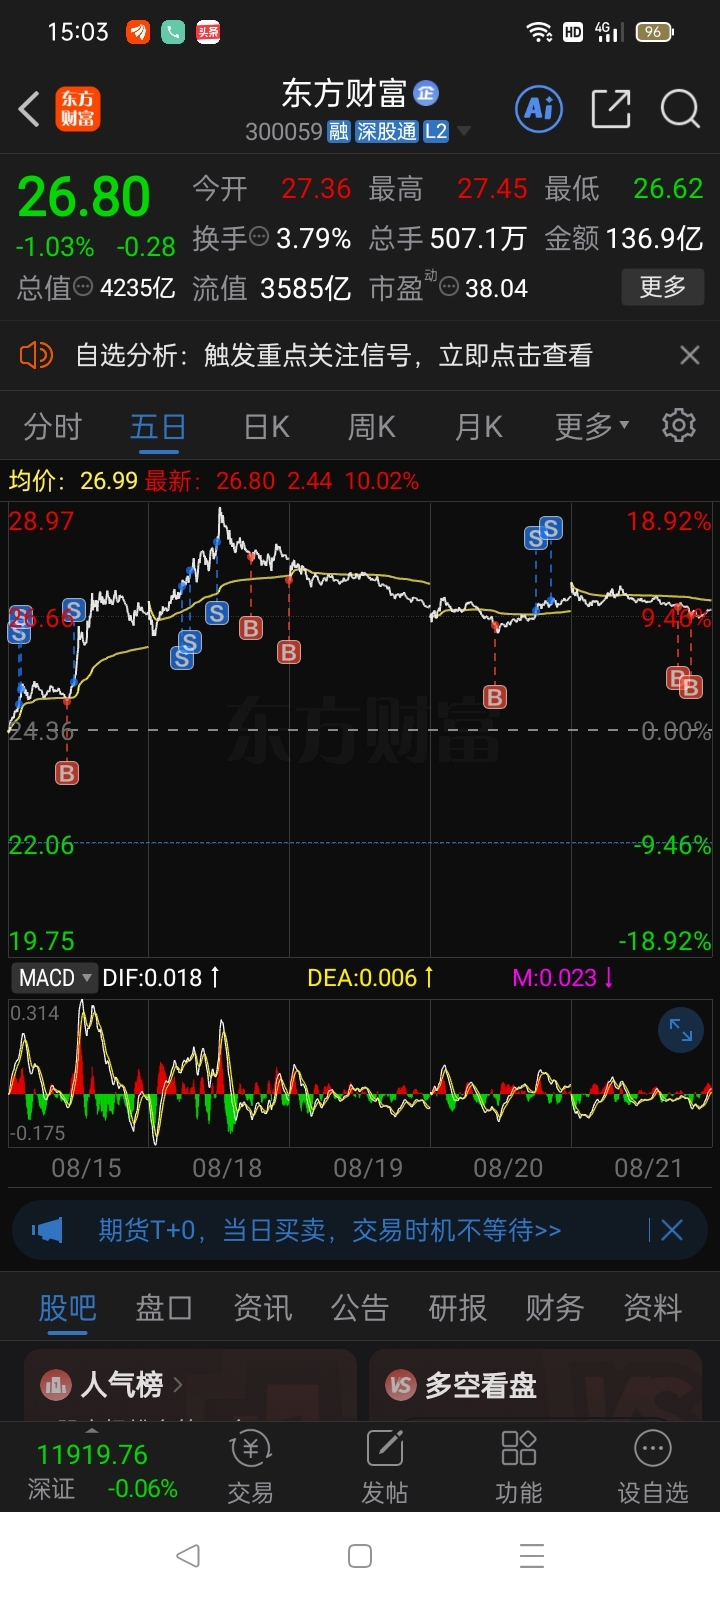Image resolution: width=720 pixels, height=1600 pixels.
Task: Close the 期货T+0 promotion banner
Action: (x=672, y=1230)
